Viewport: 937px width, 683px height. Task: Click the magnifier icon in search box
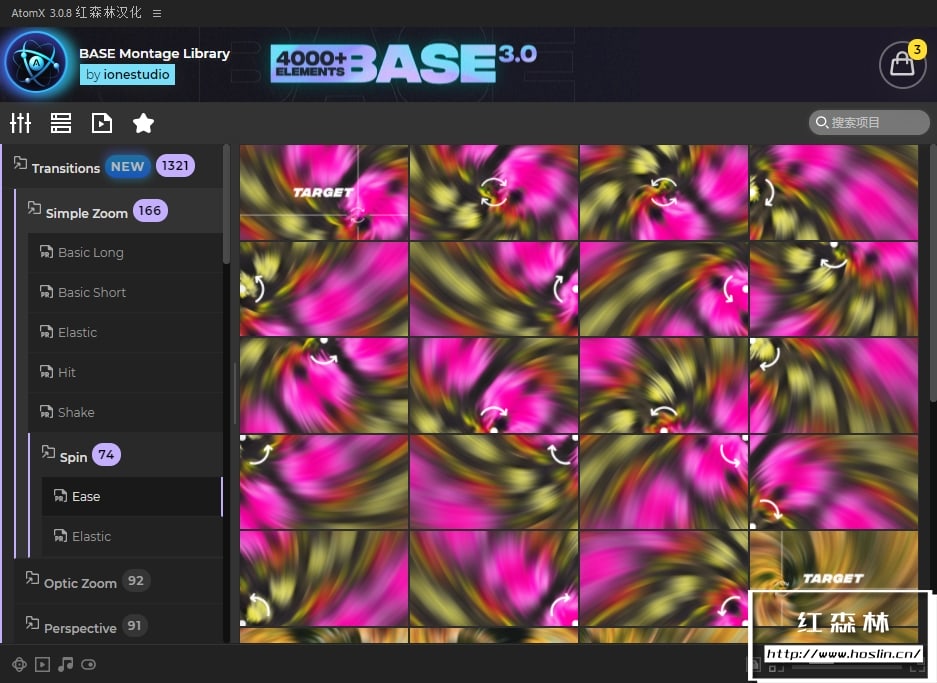[x=822, y=122]
